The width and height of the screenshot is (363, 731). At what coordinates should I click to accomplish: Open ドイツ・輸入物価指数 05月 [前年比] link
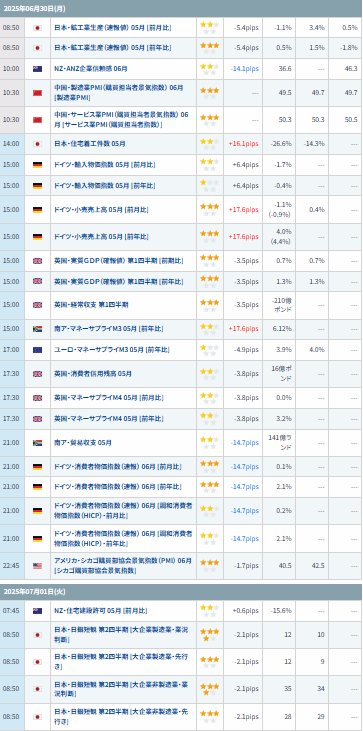(x=105, y=186)
